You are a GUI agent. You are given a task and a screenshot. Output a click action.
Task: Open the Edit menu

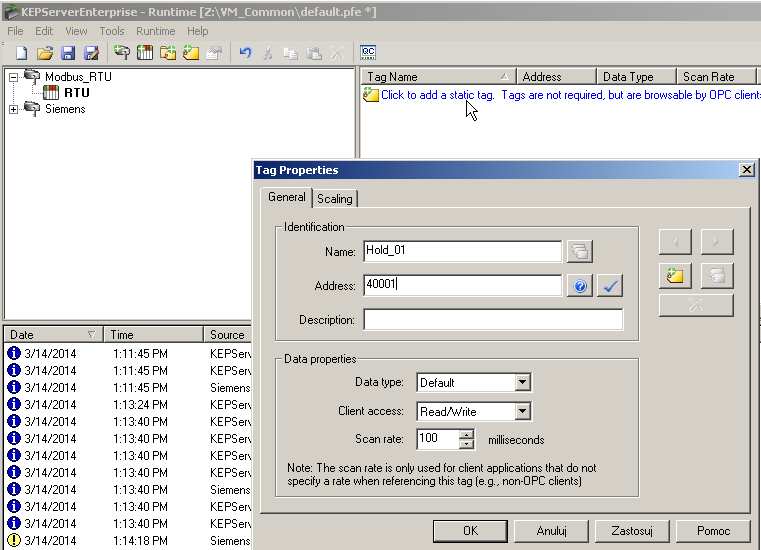[x=44, y=31]
